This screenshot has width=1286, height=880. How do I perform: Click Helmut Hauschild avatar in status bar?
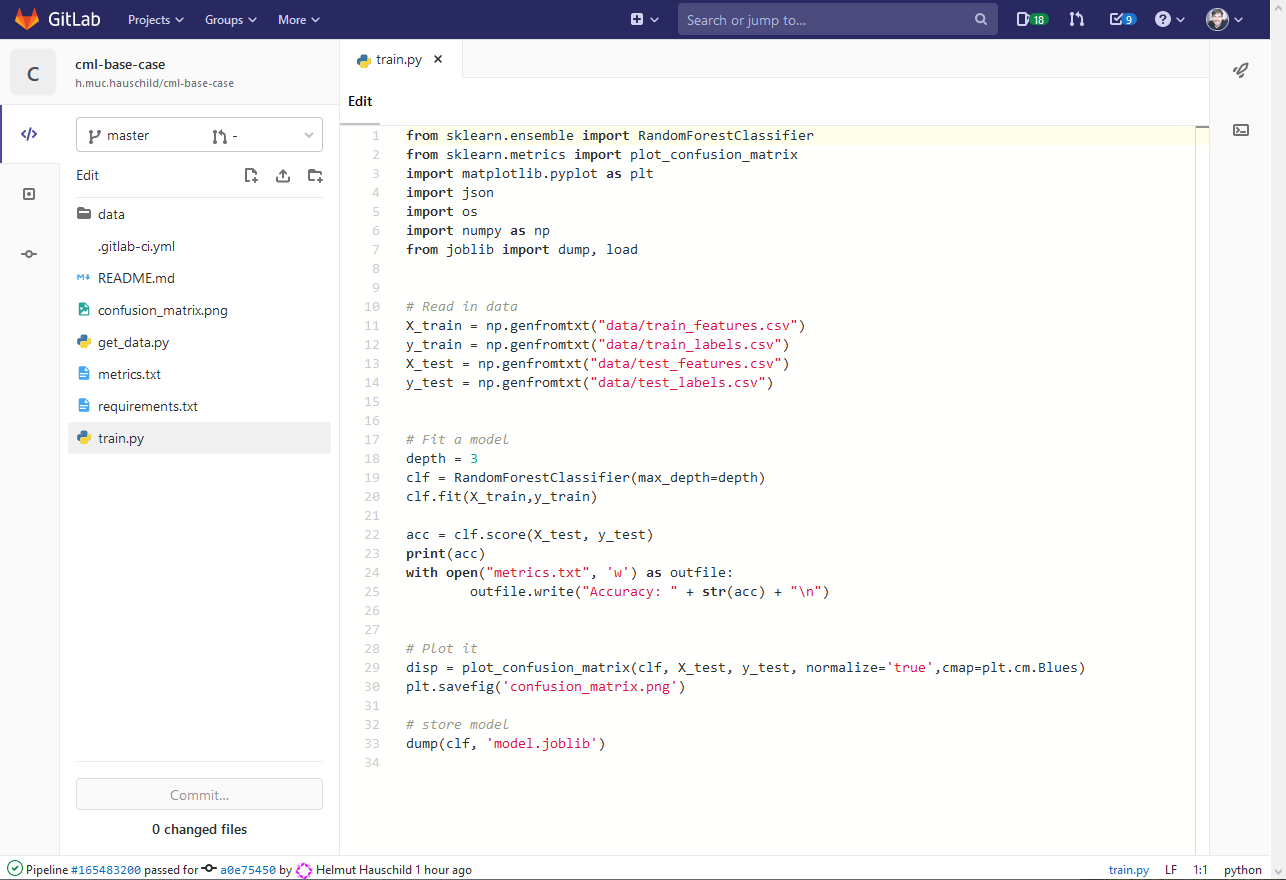304,870
